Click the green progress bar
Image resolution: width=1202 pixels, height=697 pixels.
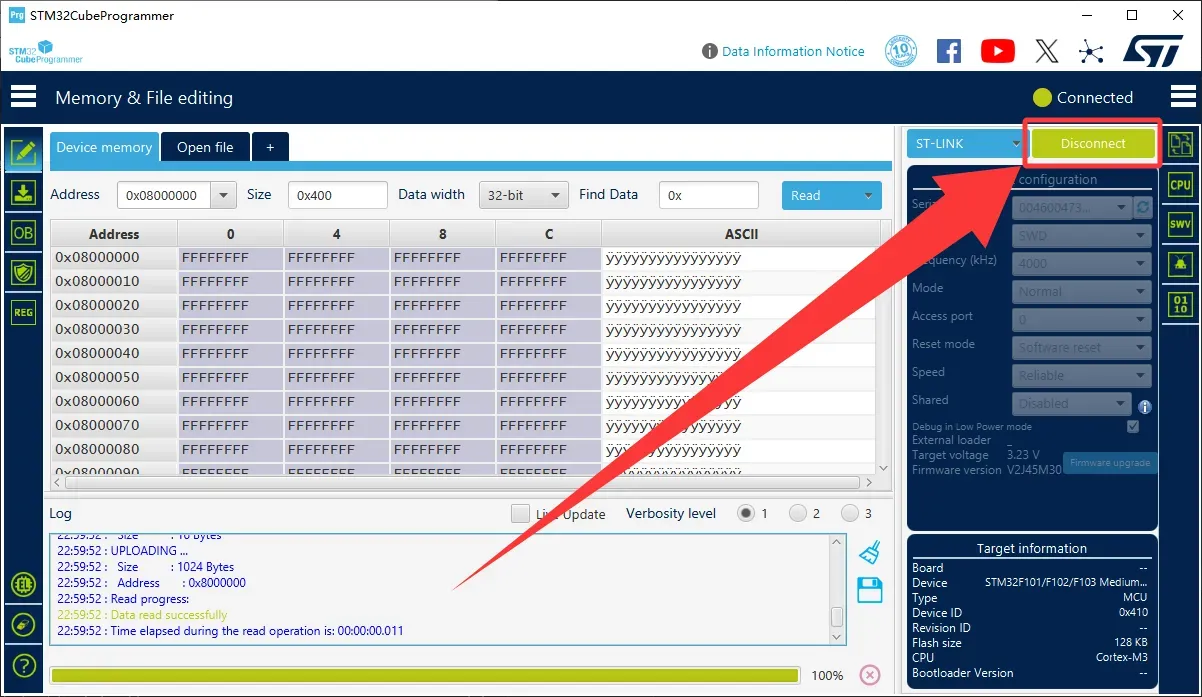point(424,676)
